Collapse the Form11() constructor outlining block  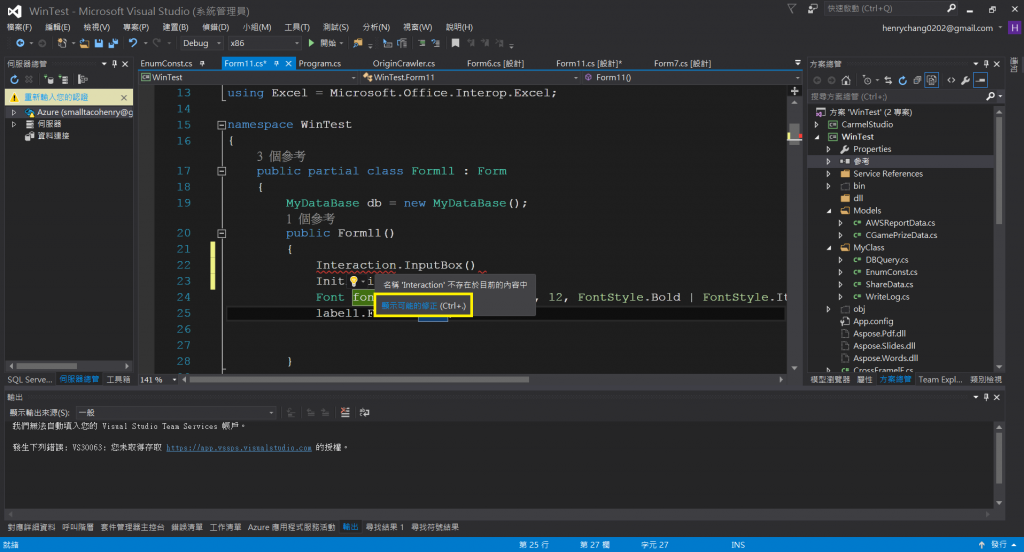[x=221, y=233]
